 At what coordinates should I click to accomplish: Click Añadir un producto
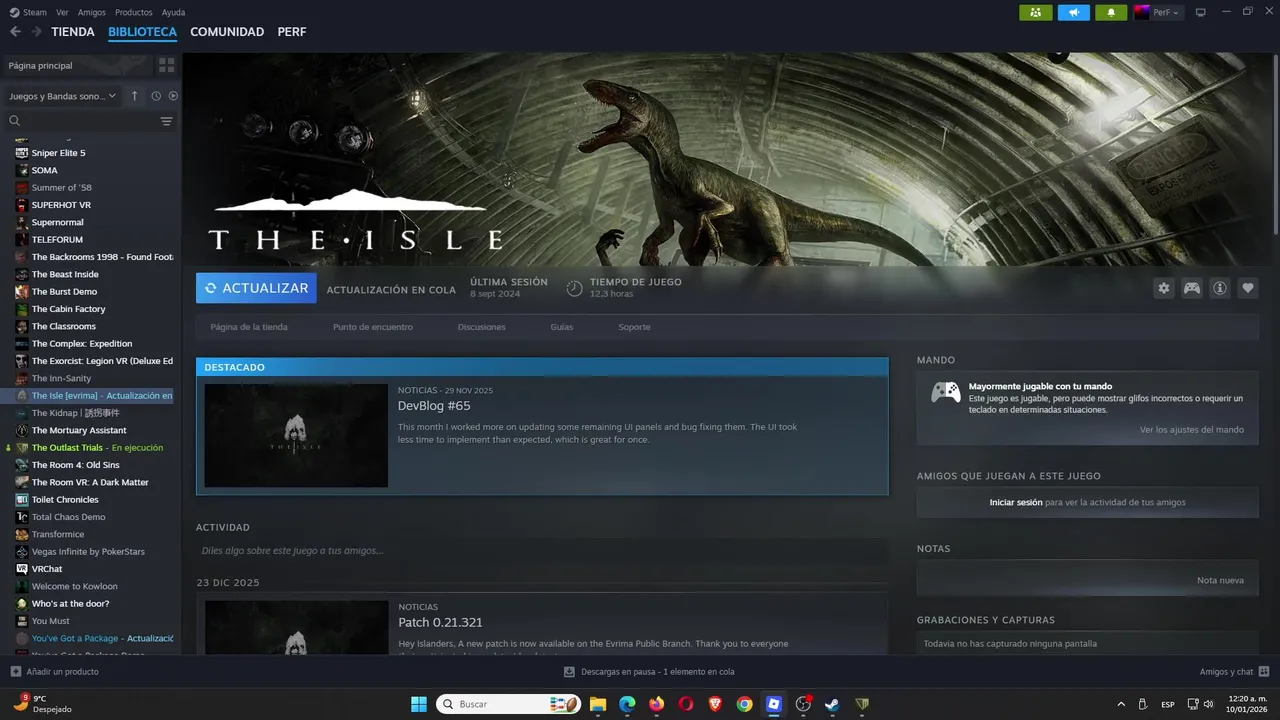[54, 672]
